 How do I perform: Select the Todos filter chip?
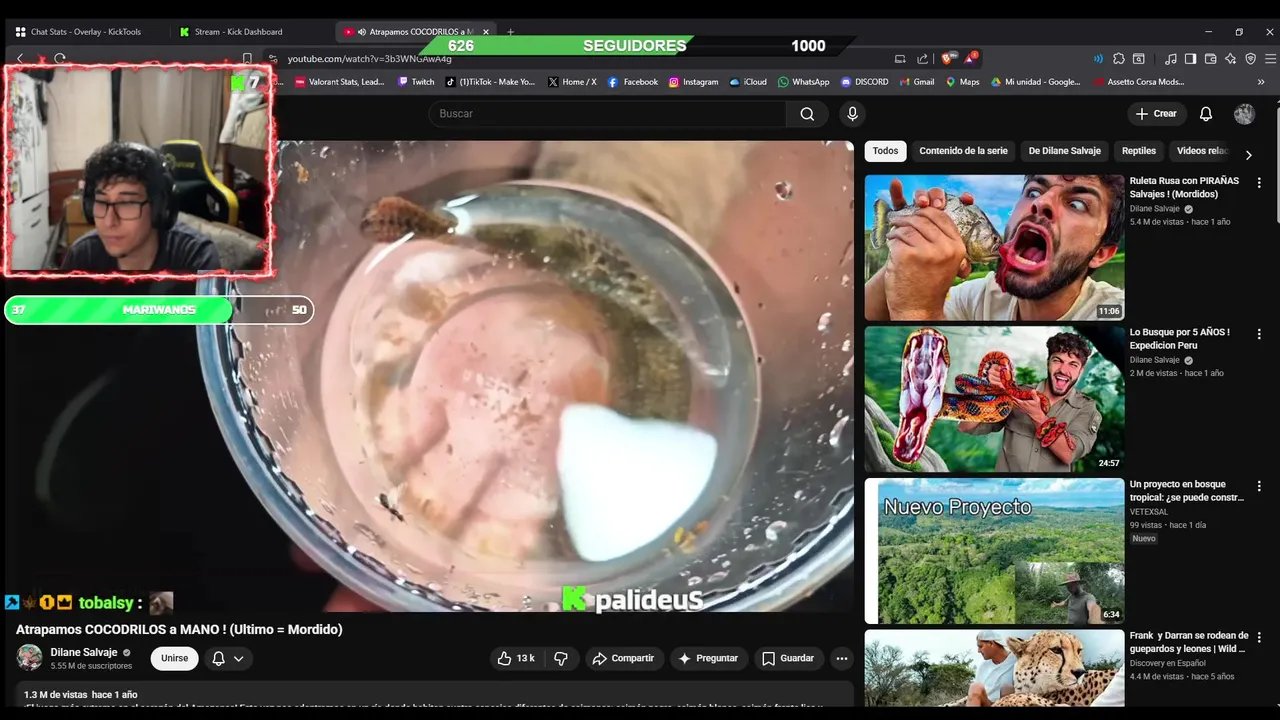pyautogui.click(x=885, y=151)
